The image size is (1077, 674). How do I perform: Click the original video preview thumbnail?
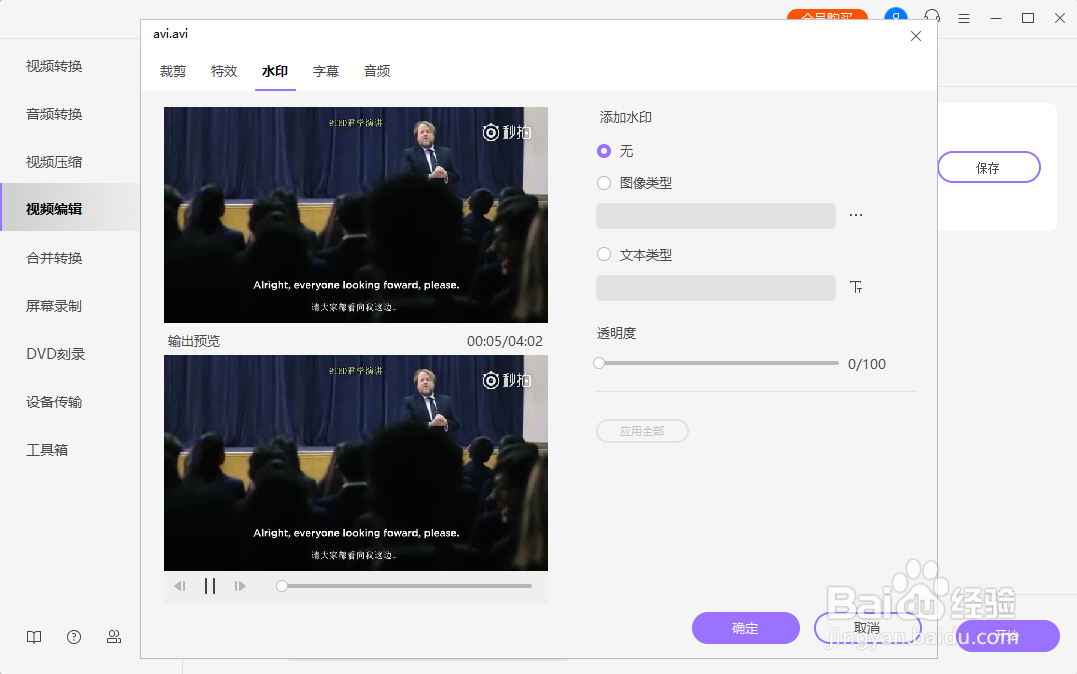(356, 215)
